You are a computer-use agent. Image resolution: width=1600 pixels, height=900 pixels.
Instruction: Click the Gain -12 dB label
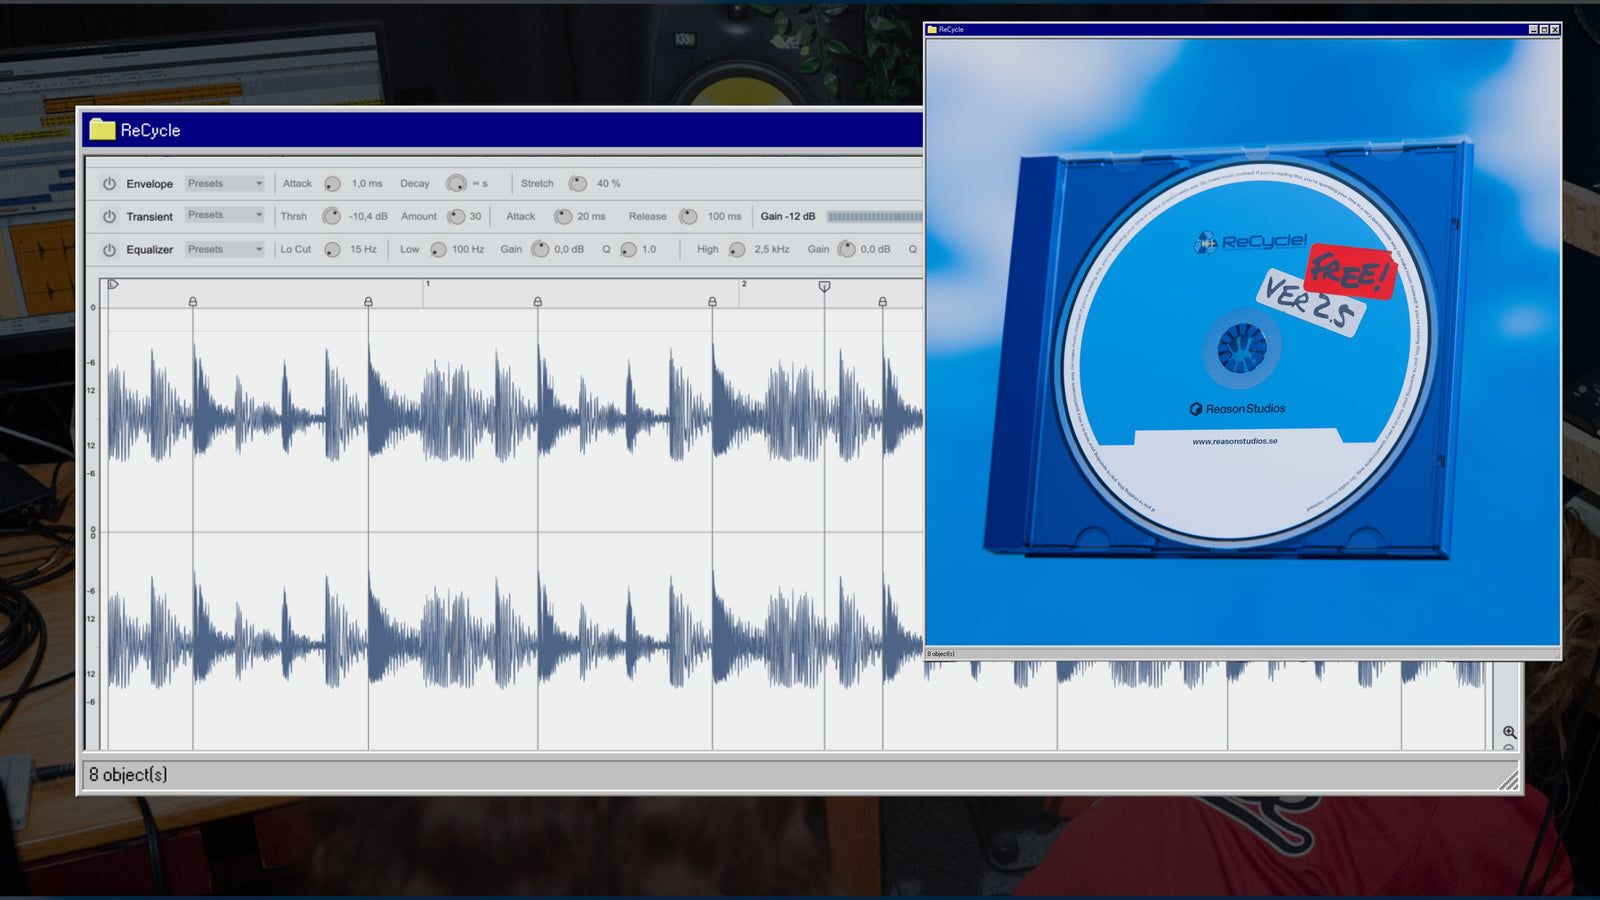(x=788, y=216)
